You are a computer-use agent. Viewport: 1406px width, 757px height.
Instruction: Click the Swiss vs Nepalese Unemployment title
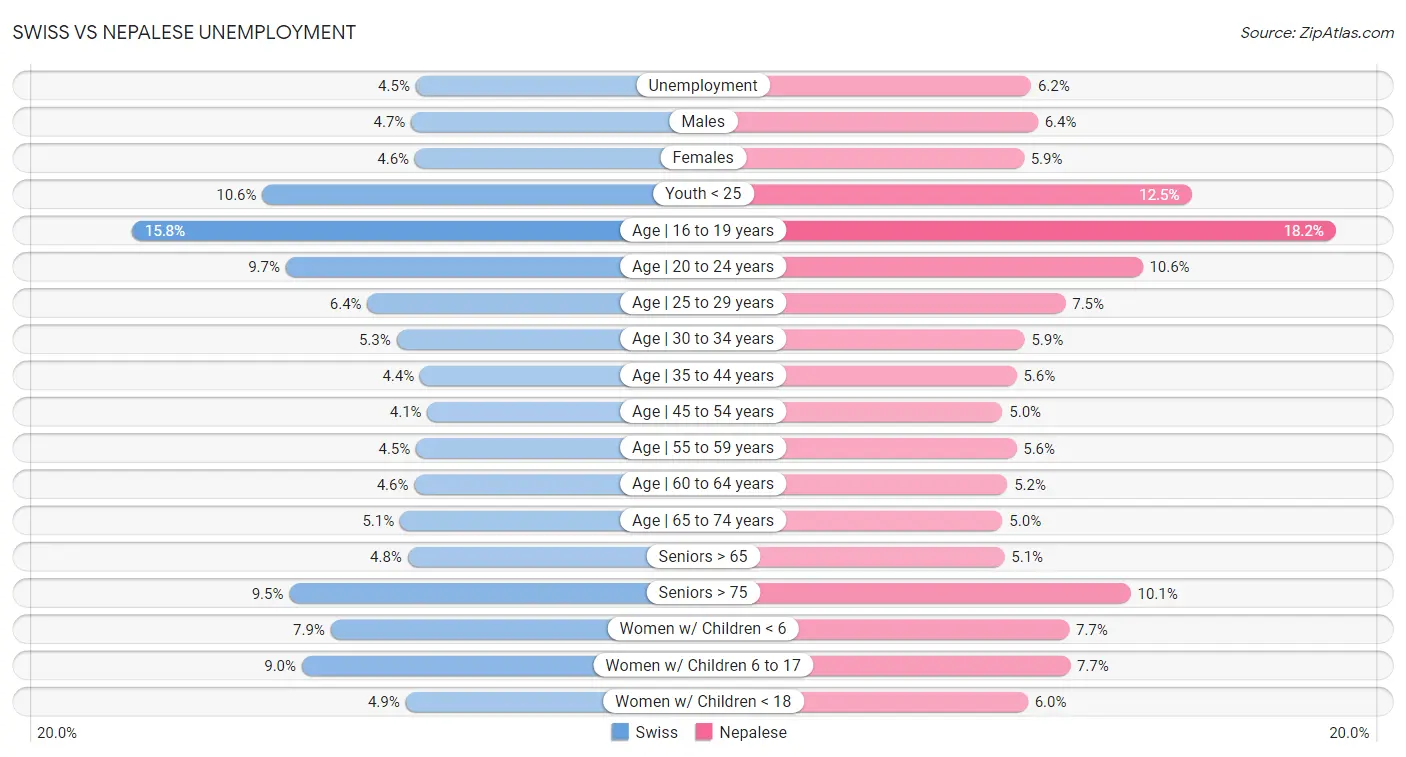click(x=184, y=32)
